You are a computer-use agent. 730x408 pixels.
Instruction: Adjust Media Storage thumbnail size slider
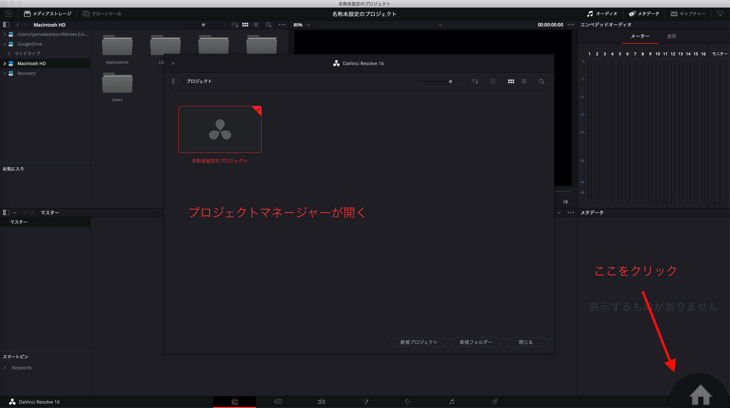tap(204, 25)
